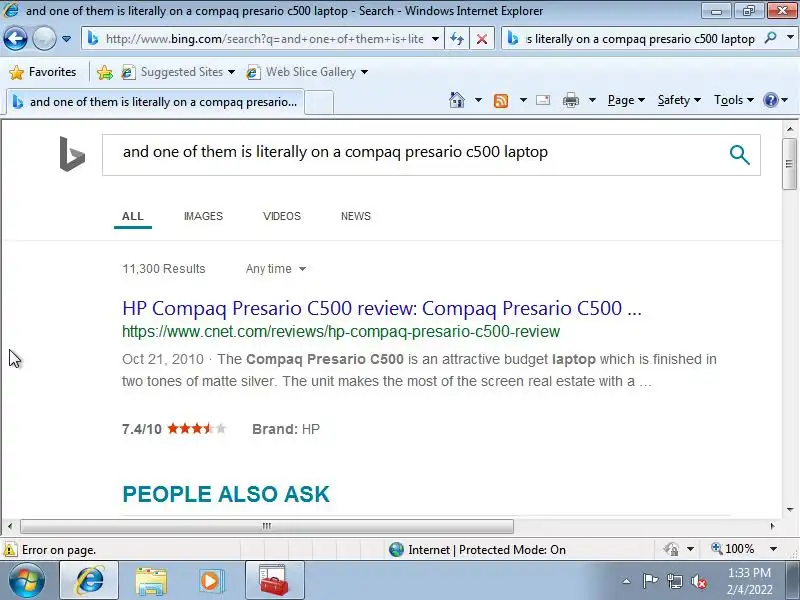Image resolution: width=800 pixels, height=600 pixels.
Task: Select the ALL results tab
Action: click(133, 216)
